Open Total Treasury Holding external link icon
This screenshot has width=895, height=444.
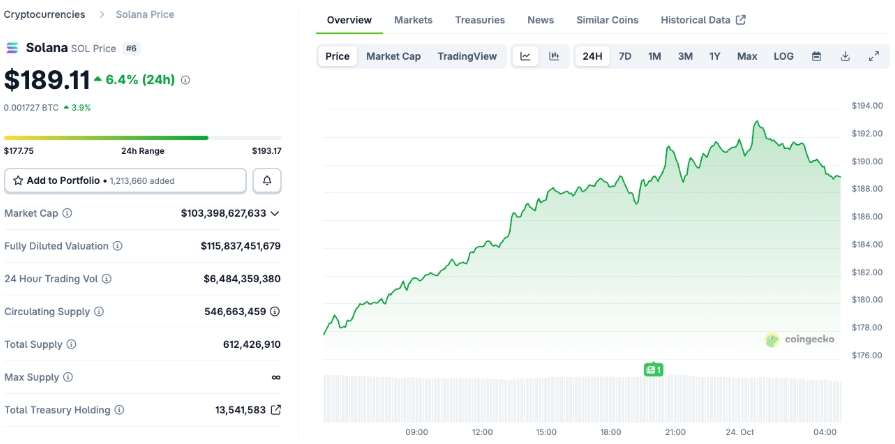276,410
